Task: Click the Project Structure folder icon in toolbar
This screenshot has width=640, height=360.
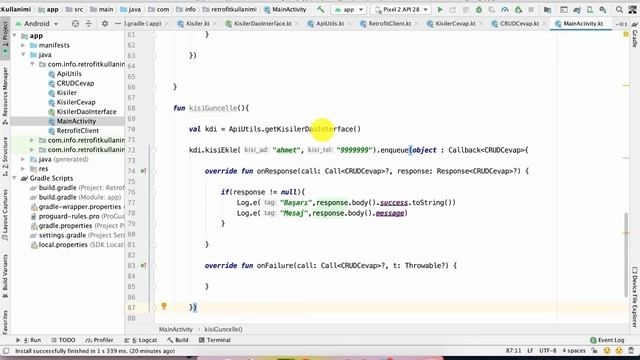Action: tap(547, 9)
